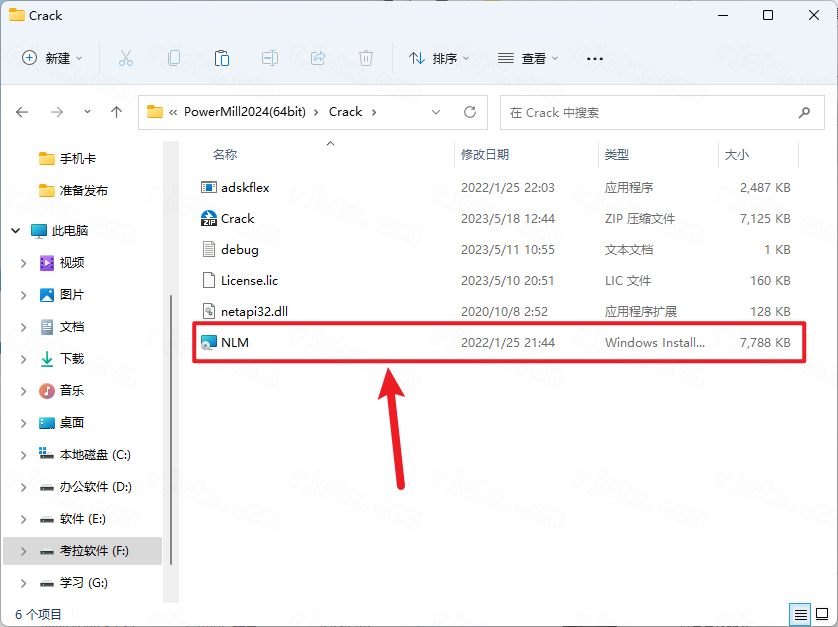This screenshot has width=838, height=627.
Task: Select 考拉软件 (F:) drive in sidebar
Action: (95, 551)
